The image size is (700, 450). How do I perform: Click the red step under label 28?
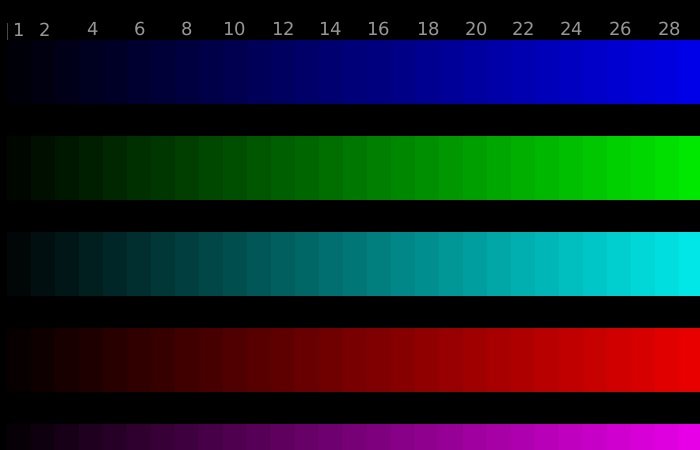[x=666, y=360]
